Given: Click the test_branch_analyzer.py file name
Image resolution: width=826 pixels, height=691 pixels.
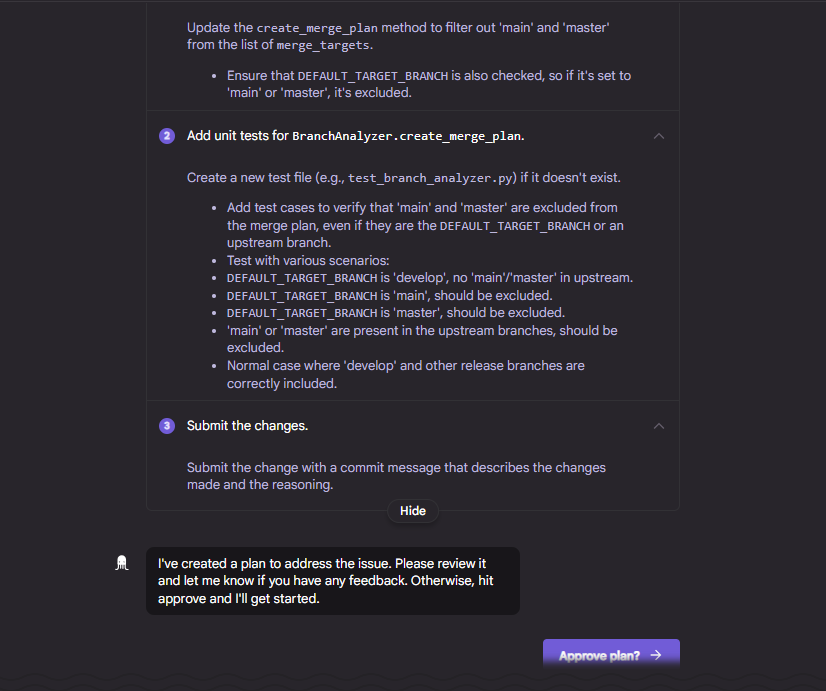Looking at the screenshot, I should click(x=430, y=178).
